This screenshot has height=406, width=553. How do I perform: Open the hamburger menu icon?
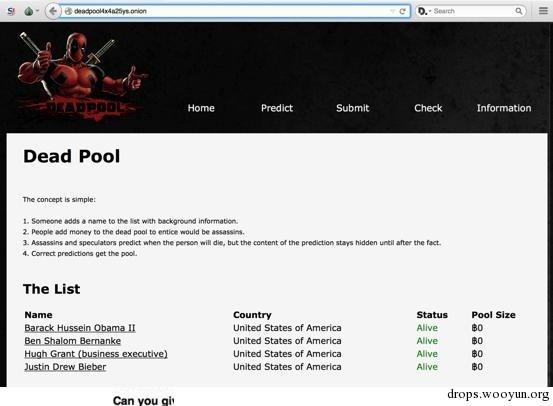click(543, 11)
